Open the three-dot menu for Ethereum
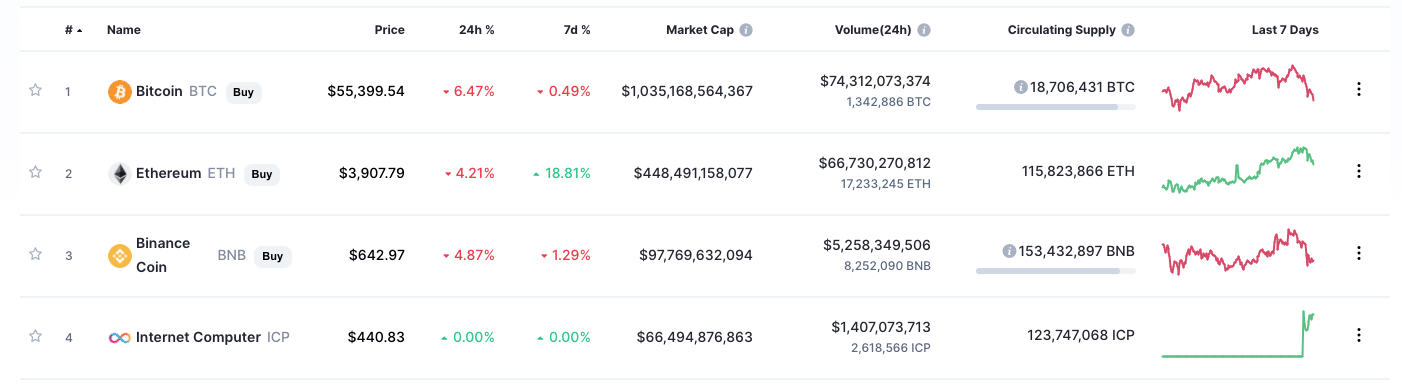The image size is (1402, 386). coord(1358,171)
